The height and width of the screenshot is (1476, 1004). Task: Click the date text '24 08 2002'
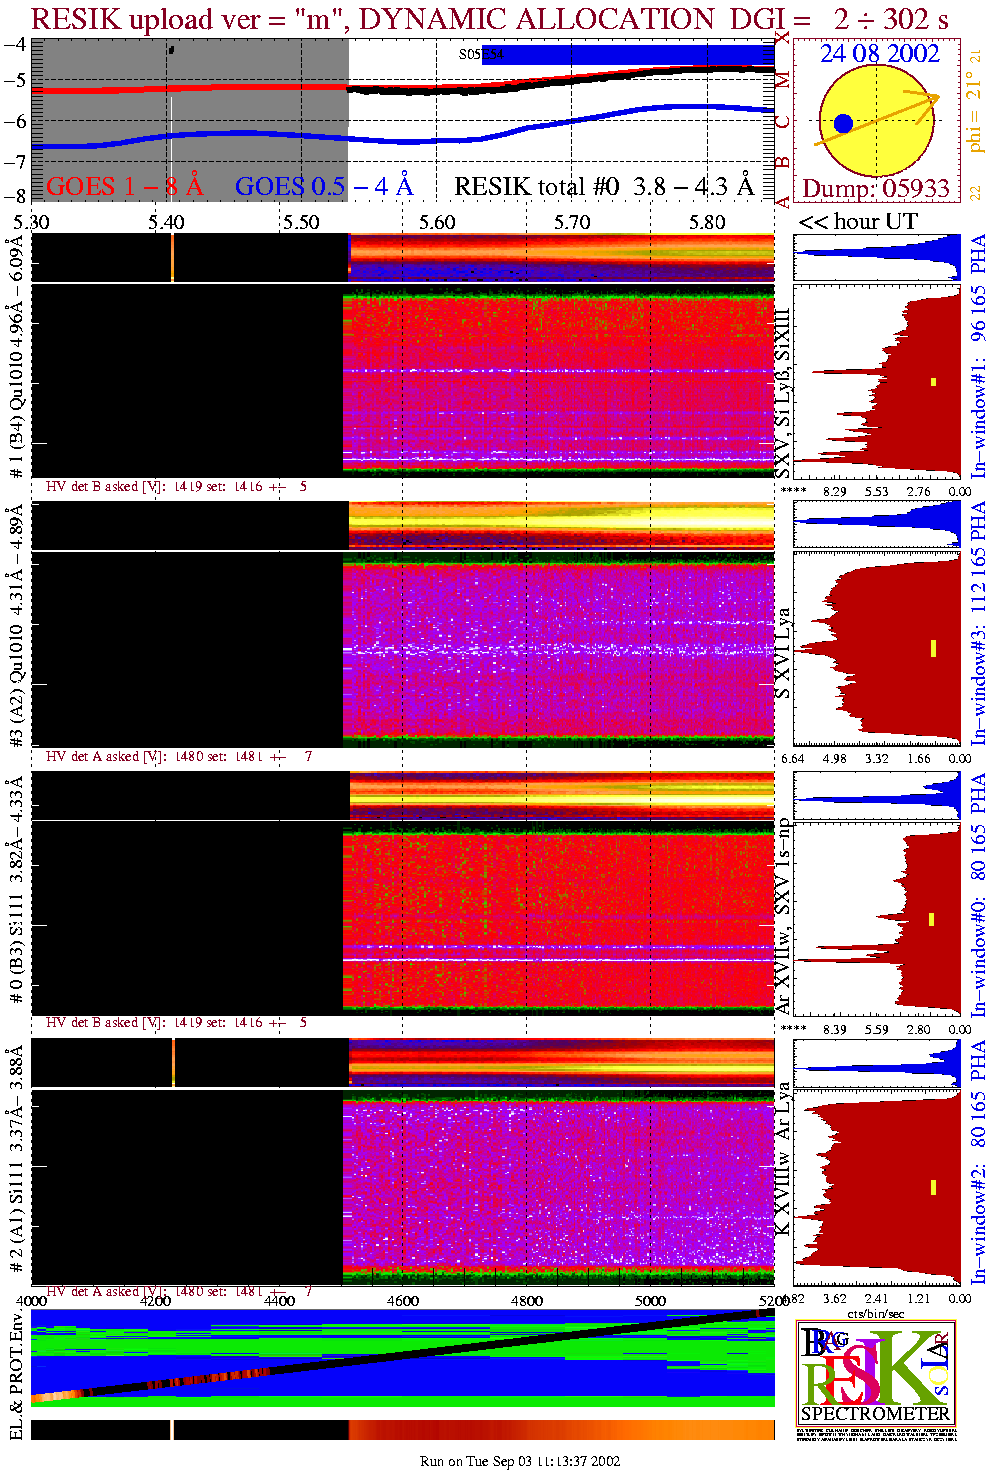(880, 54)
